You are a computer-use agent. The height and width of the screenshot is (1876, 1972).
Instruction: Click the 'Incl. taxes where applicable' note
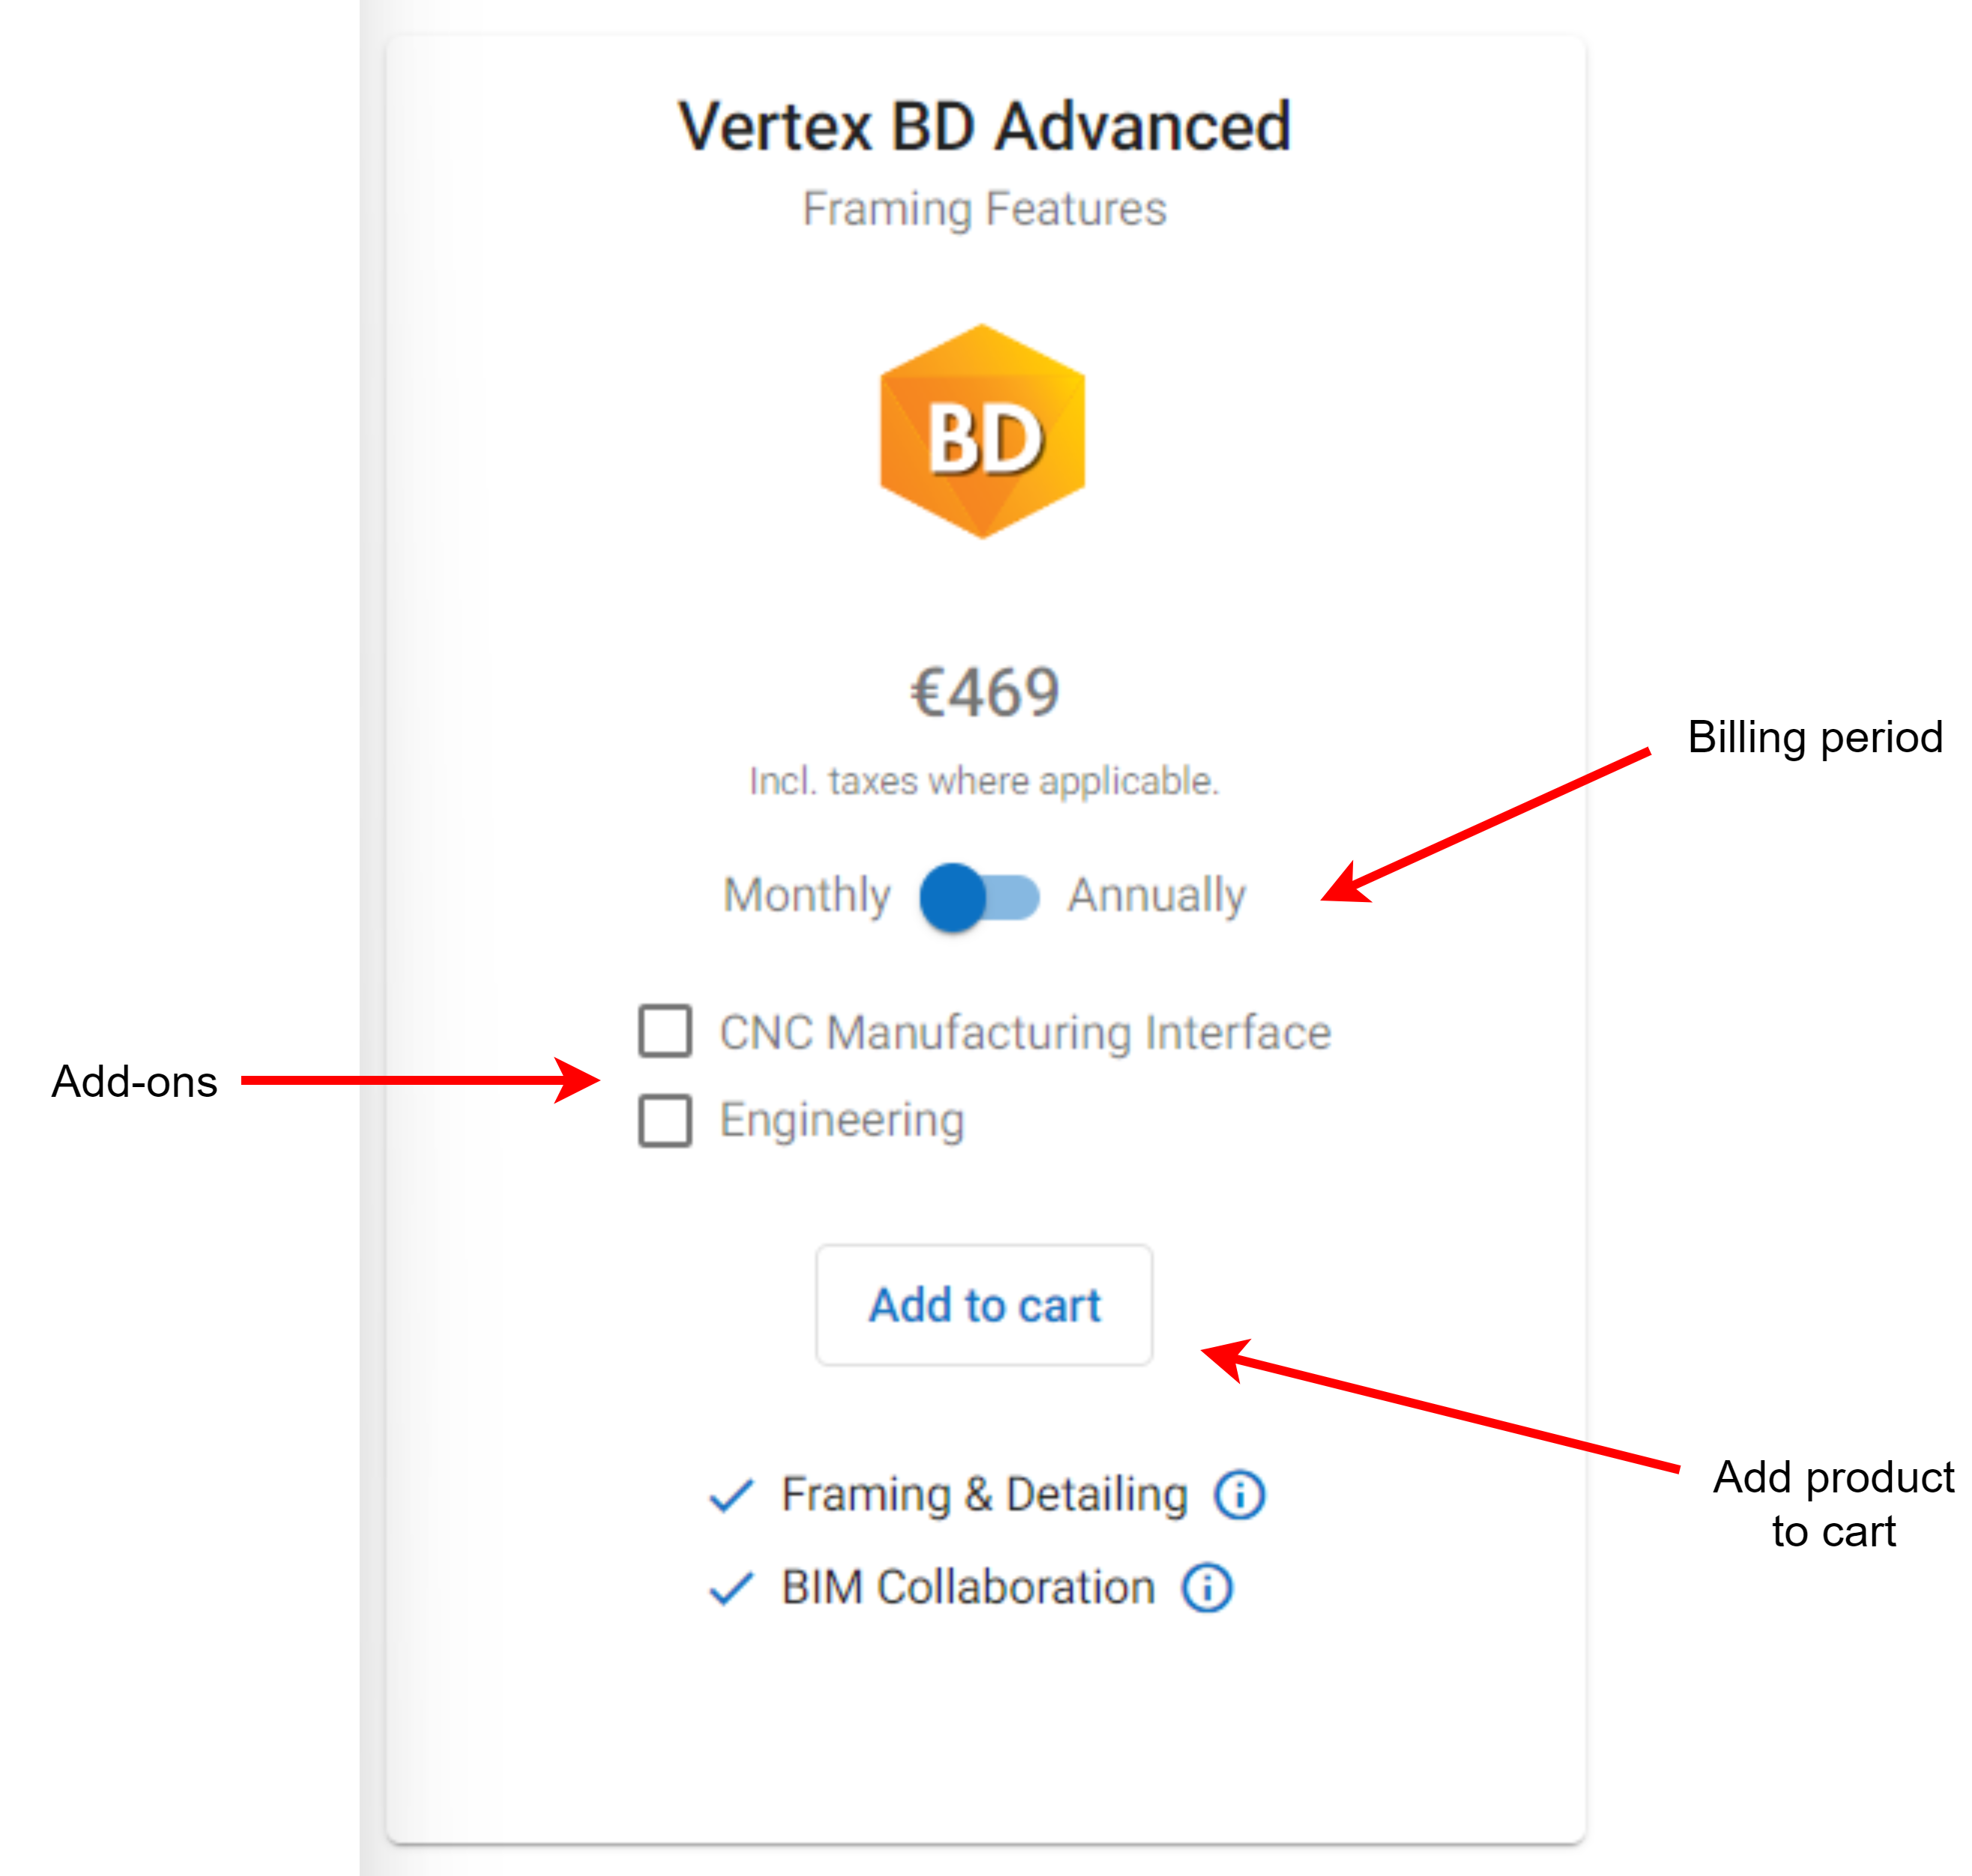click(x=984, y=781)
